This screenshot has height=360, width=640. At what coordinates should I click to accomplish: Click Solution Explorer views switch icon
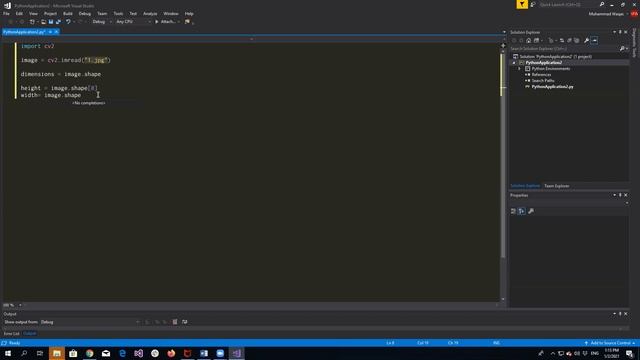[536, 40]
